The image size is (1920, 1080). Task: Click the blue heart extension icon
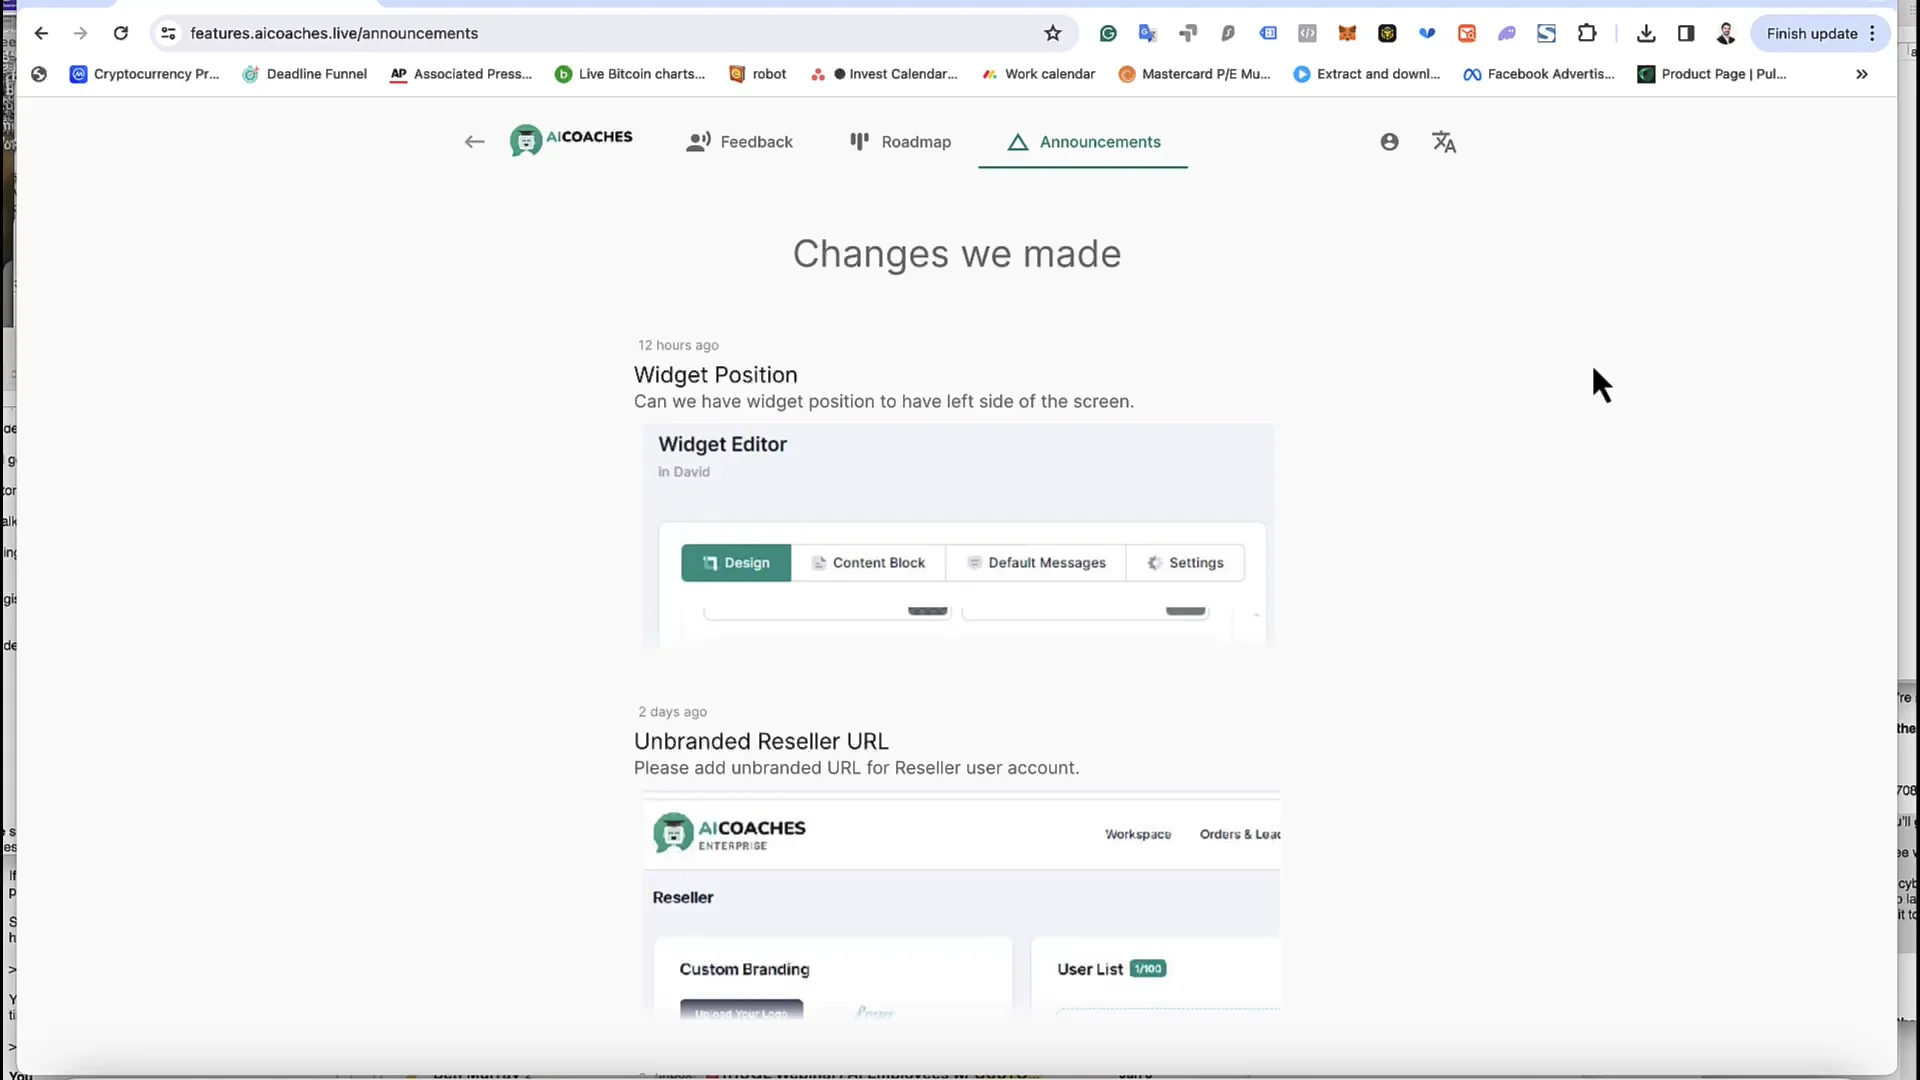pos(1427,33)
